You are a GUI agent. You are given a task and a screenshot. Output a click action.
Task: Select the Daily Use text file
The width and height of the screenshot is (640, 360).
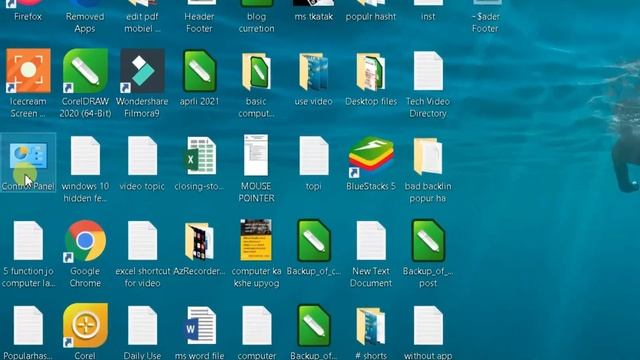point(142,326)
